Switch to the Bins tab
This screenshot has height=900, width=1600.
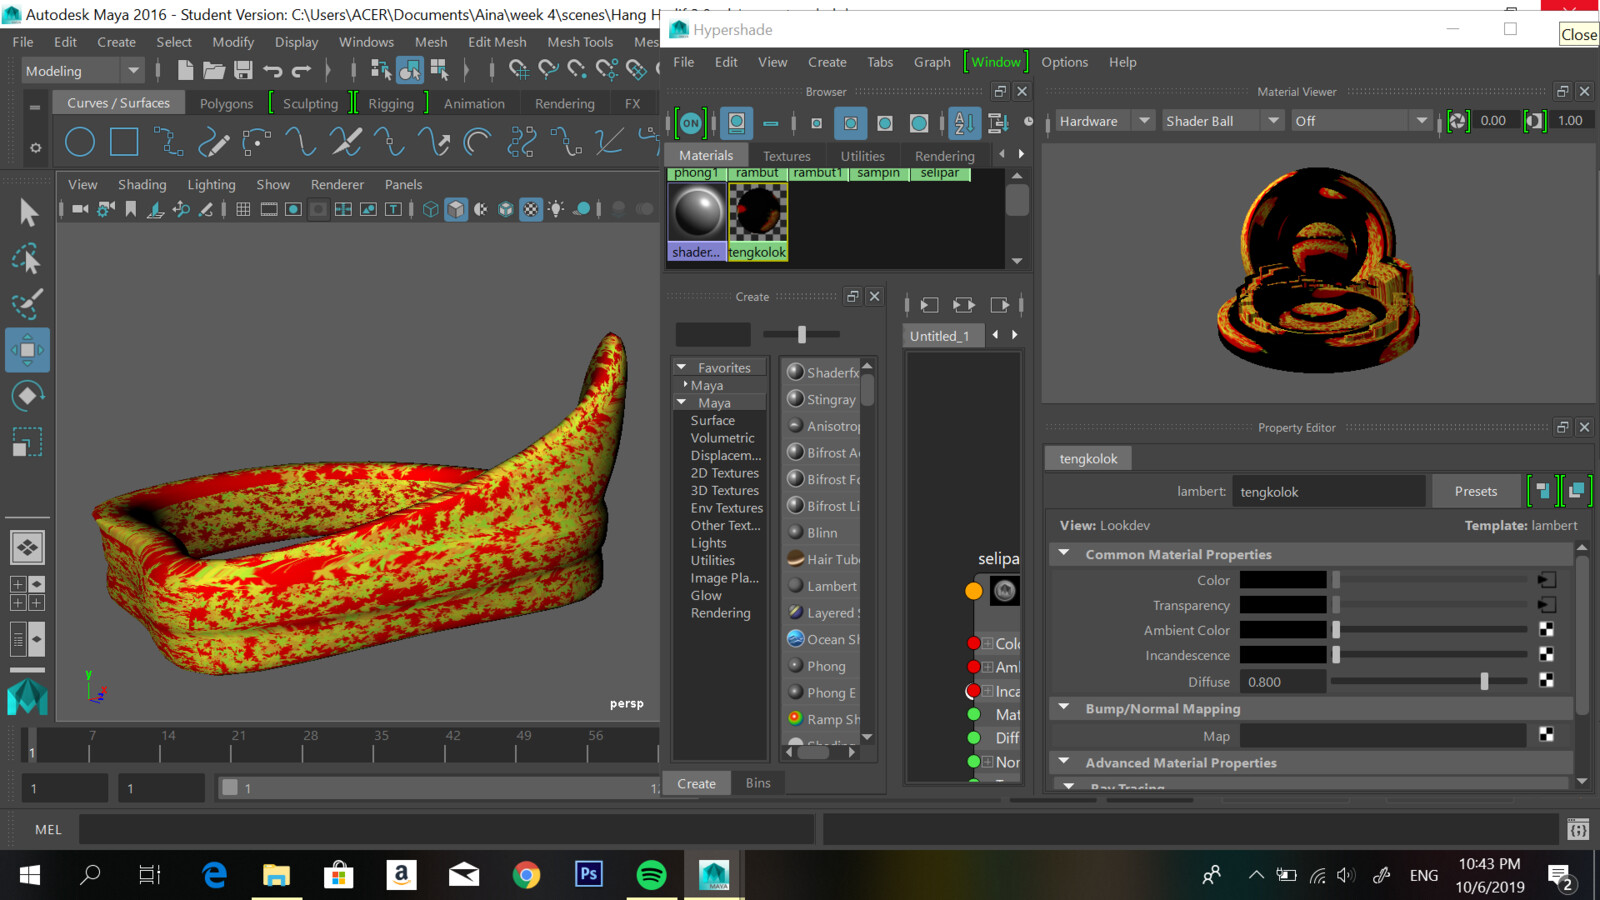pyautogui.click(x=758, y=783)
